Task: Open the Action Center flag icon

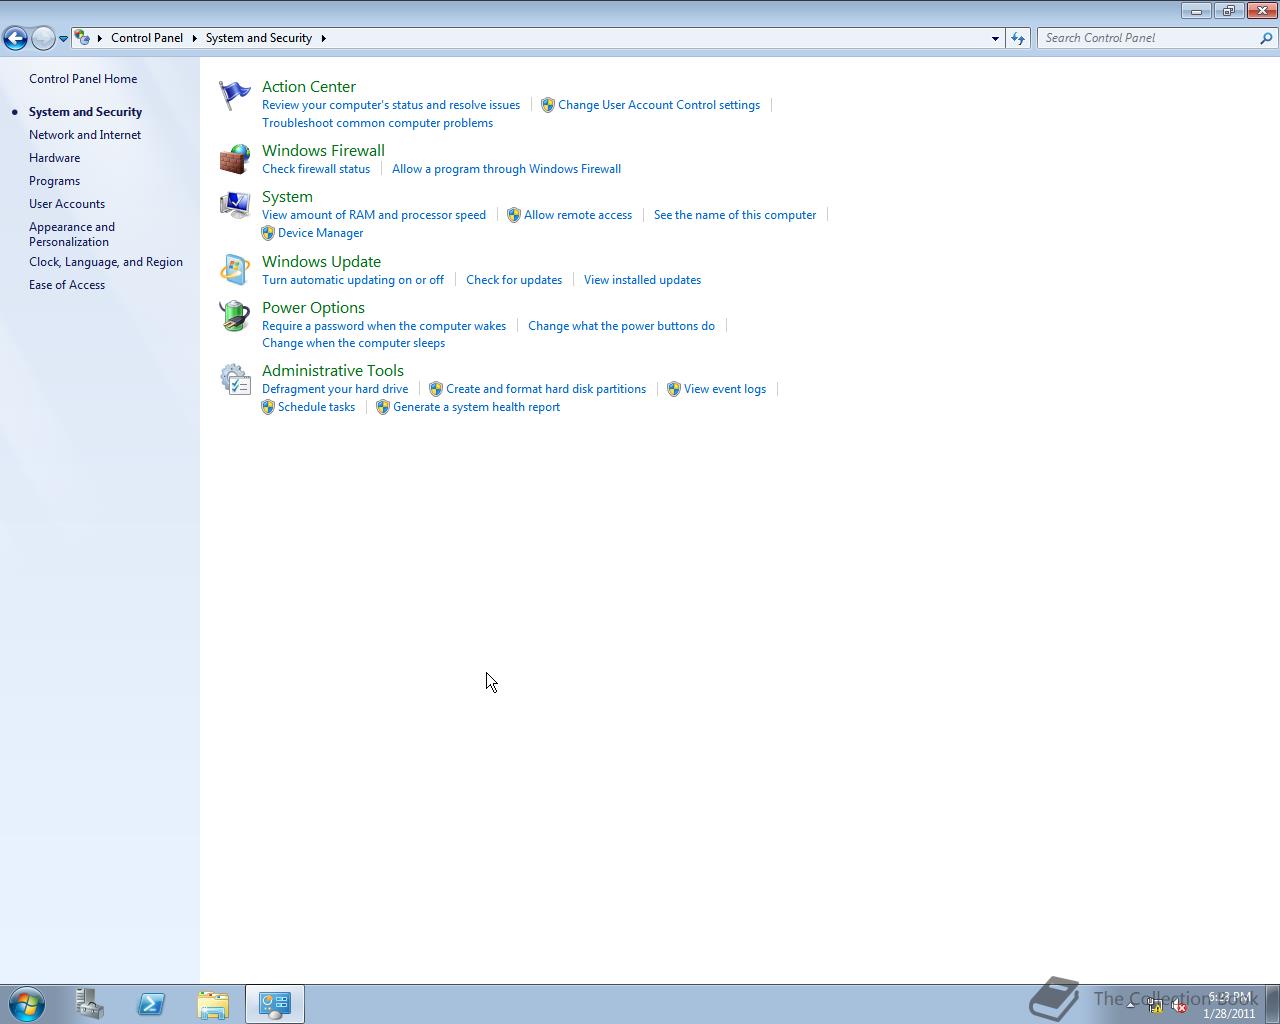Action: point(235,96)
